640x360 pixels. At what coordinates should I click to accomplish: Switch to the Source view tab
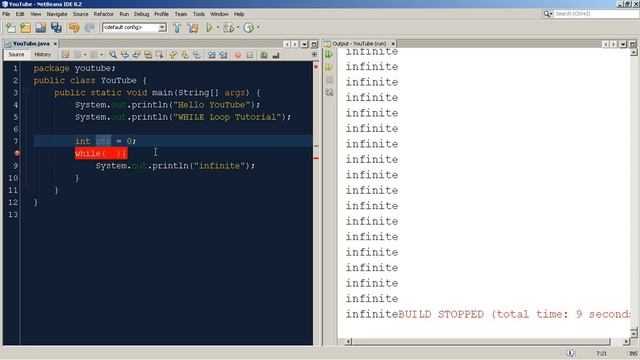pyautogui.click(x=16, y=54)
